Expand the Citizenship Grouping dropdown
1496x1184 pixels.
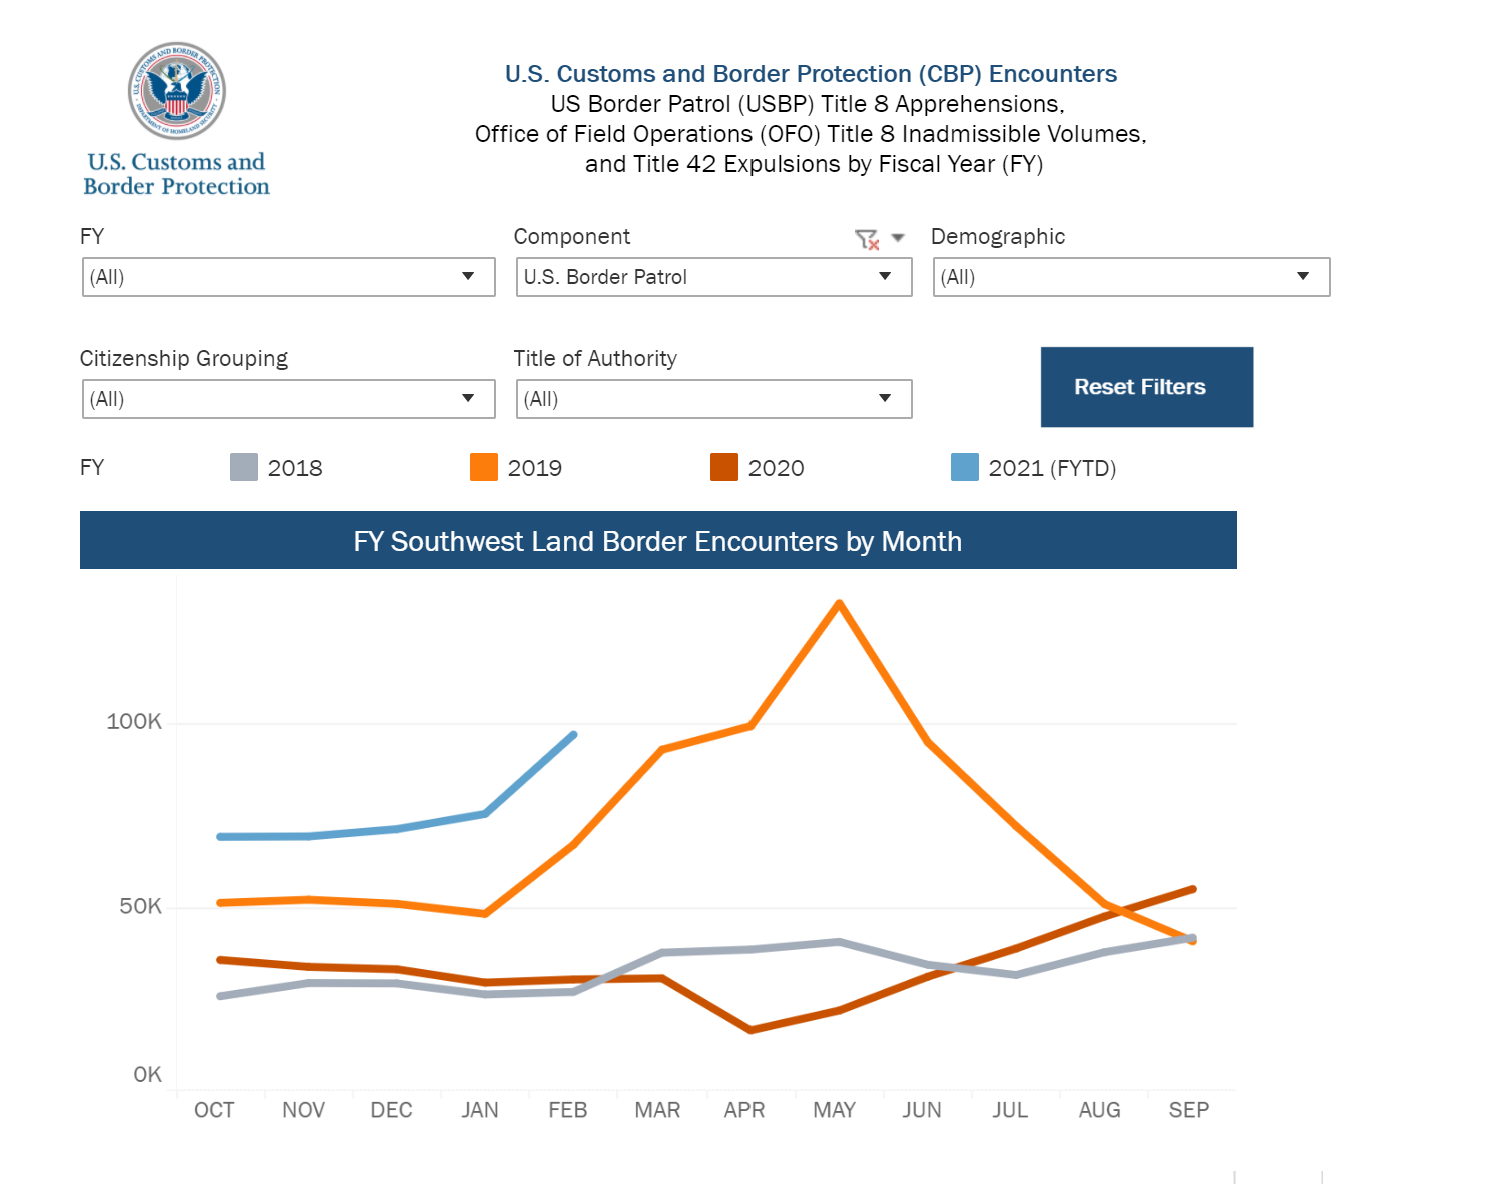pyautogui.click(x=288, y=399)
